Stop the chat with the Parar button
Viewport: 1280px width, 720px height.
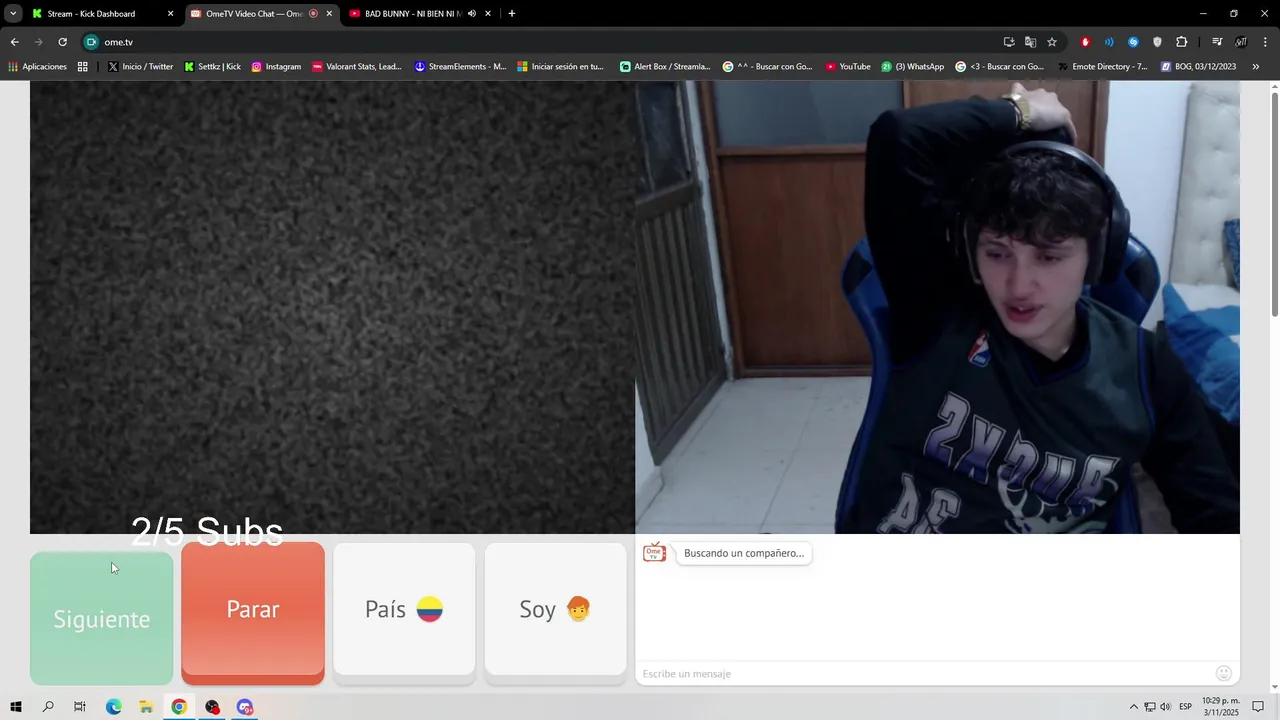pyautogui.click(x=253, y=613)
